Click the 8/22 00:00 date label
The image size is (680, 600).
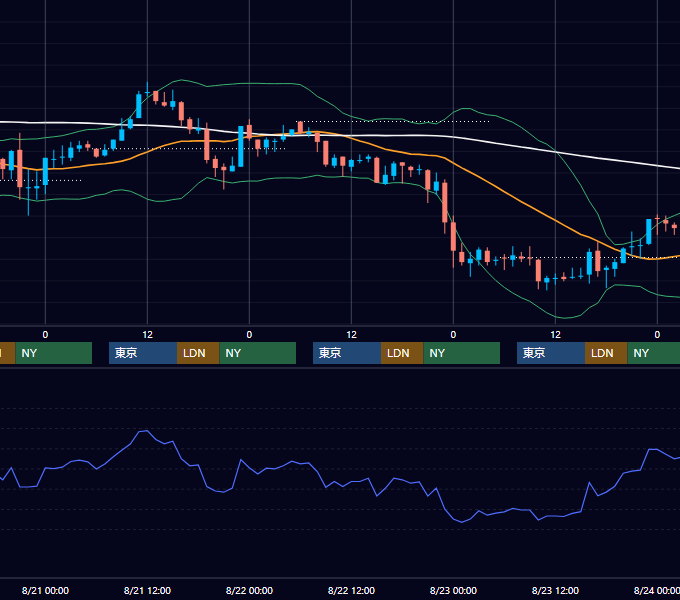249,590
